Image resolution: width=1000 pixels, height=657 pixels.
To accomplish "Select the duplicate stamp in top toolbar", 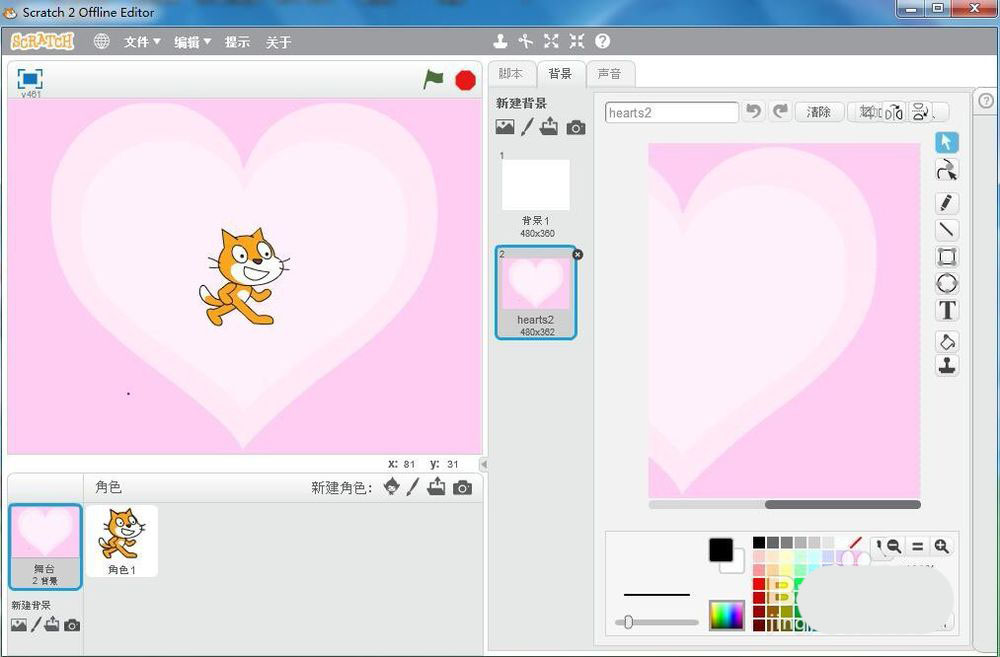I will pos(501,41).
